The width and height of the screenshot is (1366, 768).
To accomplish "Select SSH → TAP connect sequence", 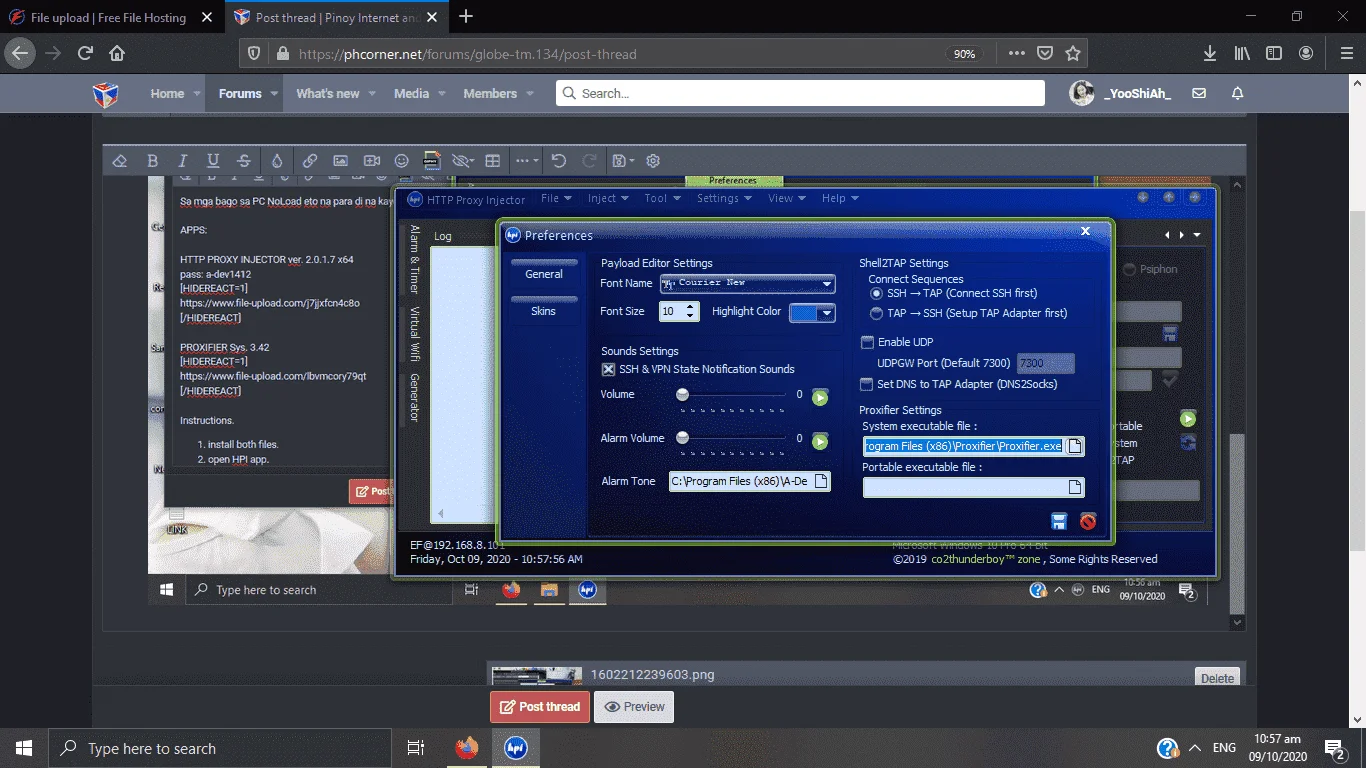I will [876, 293].
